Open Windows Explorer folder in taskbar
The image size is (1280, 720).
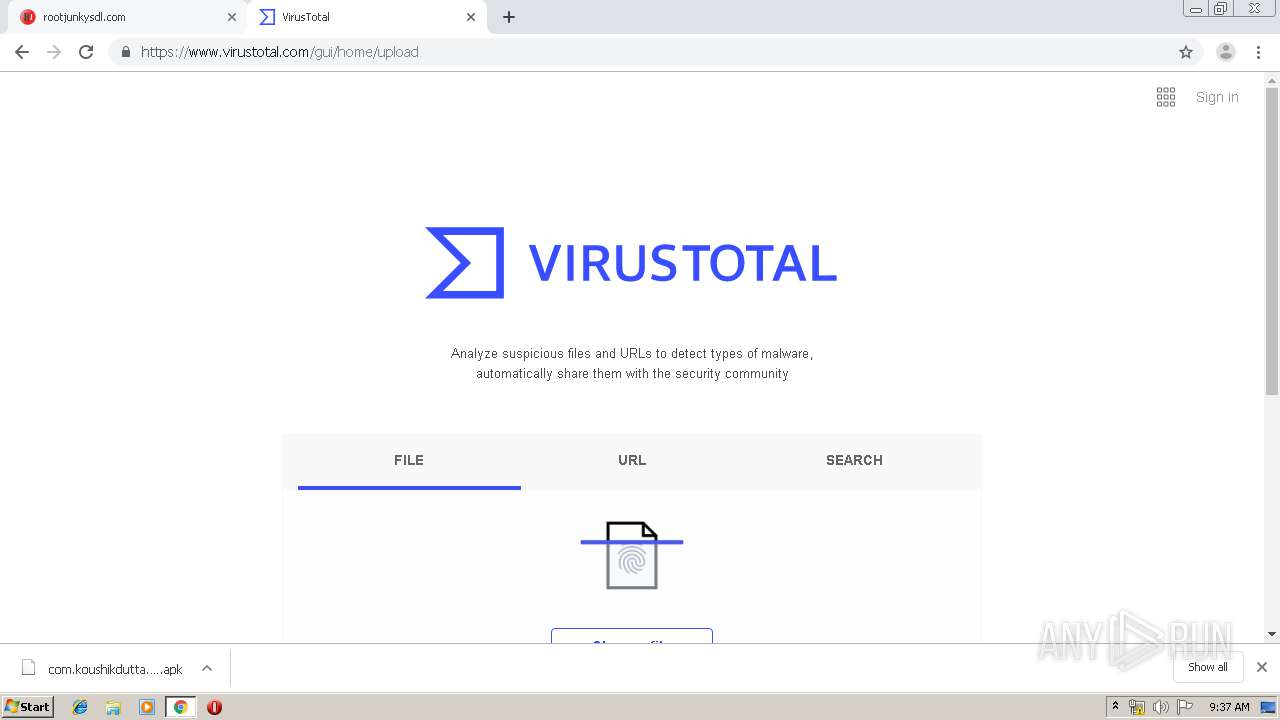point(113,707)
